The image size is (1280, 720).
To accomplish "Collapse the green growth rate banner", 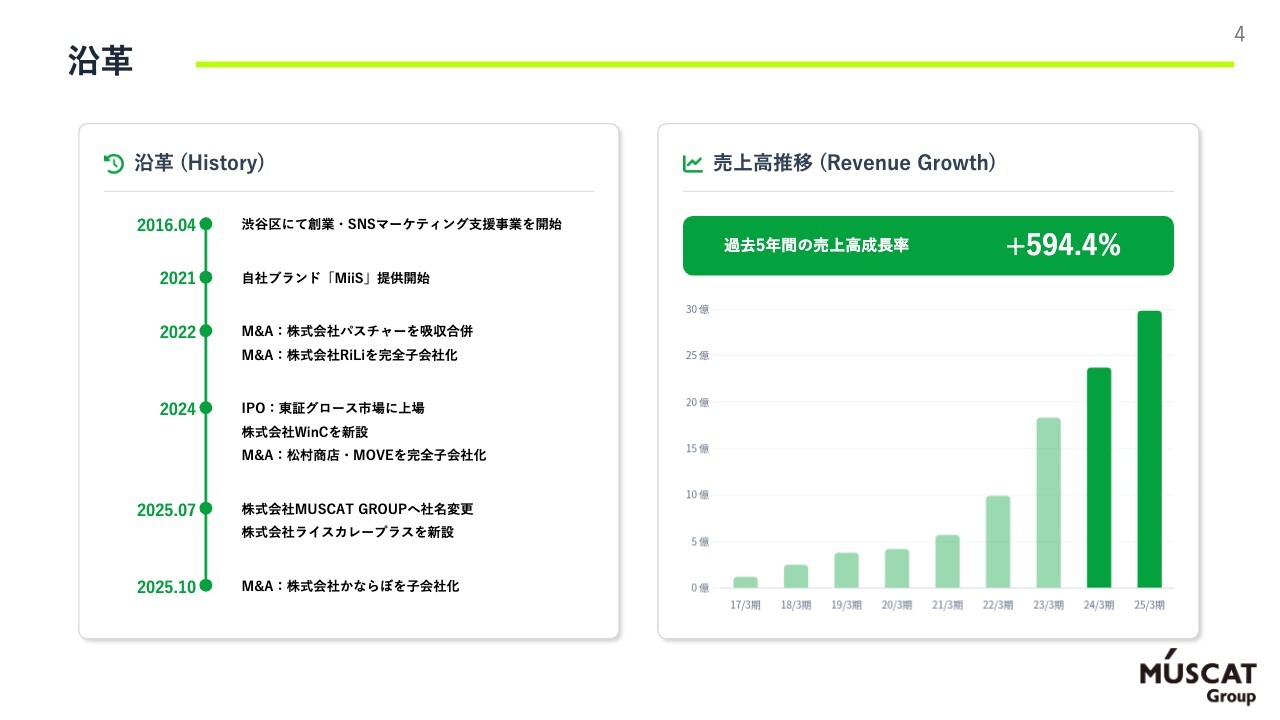I will point(927,245).
